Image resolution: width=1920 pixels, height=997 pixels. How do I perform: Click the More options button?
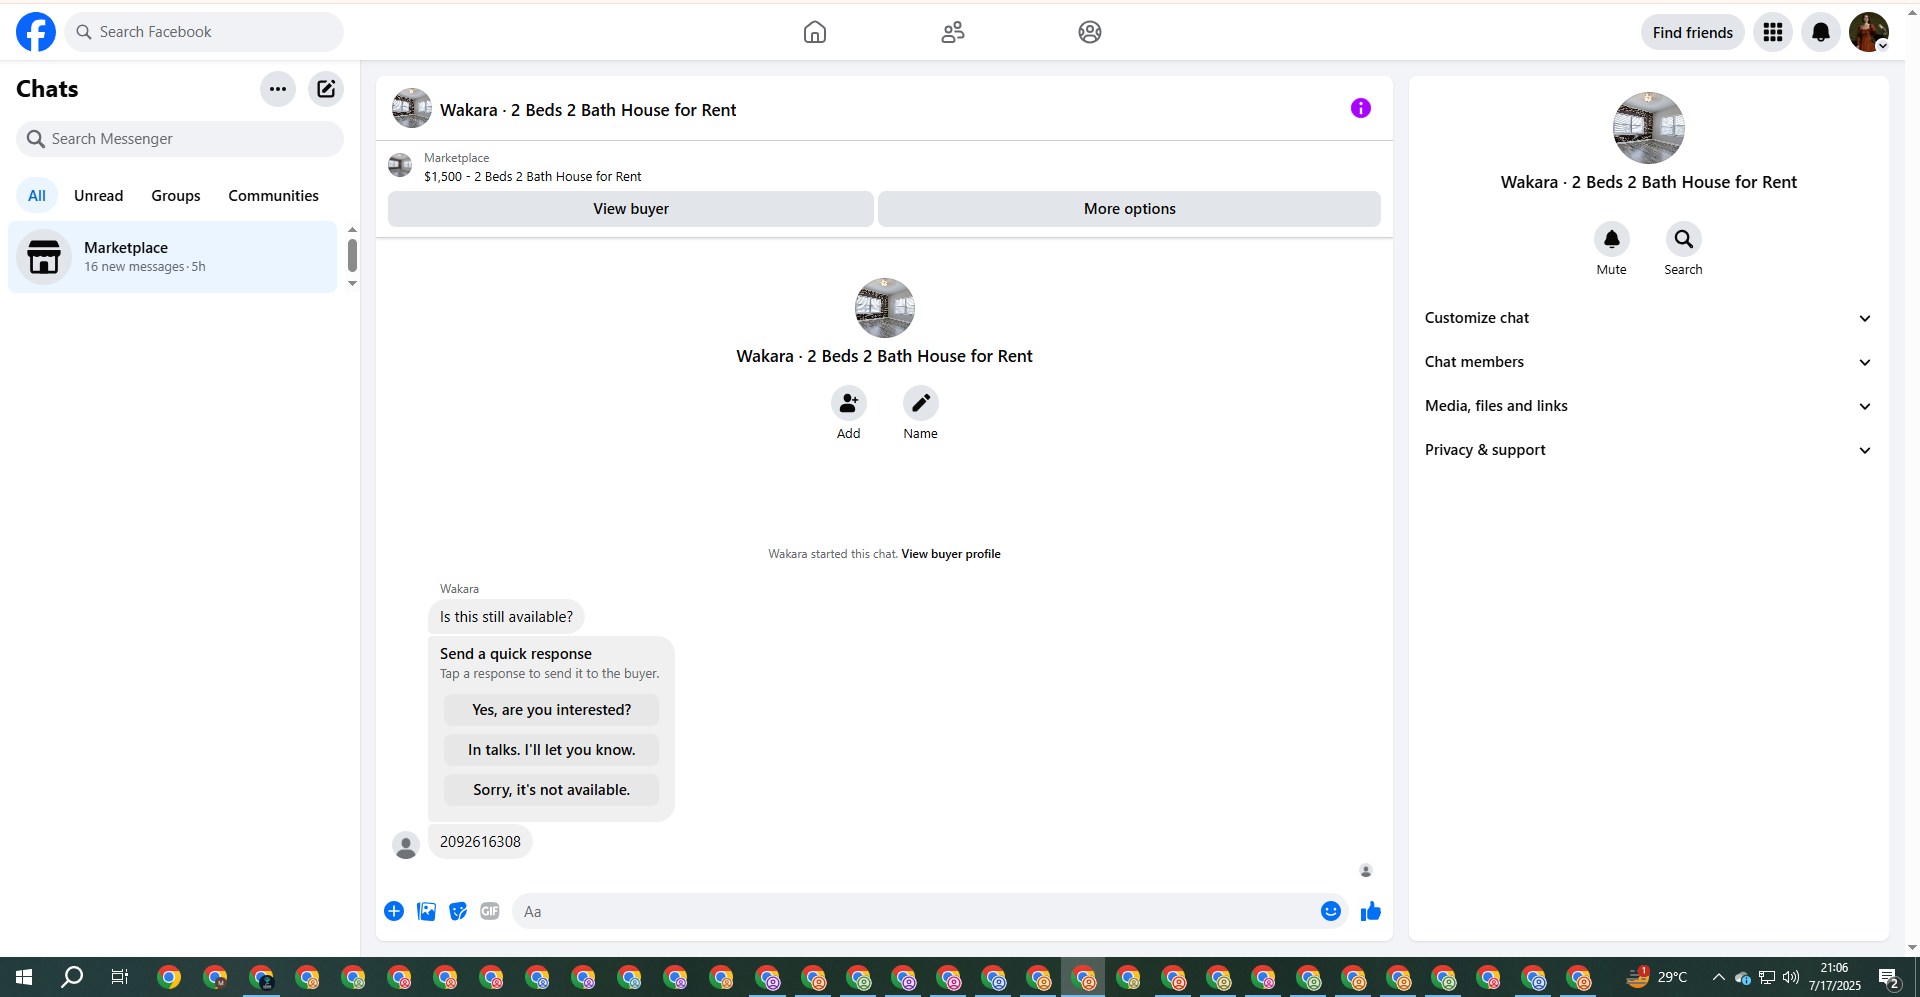(x=1130, y=209)
